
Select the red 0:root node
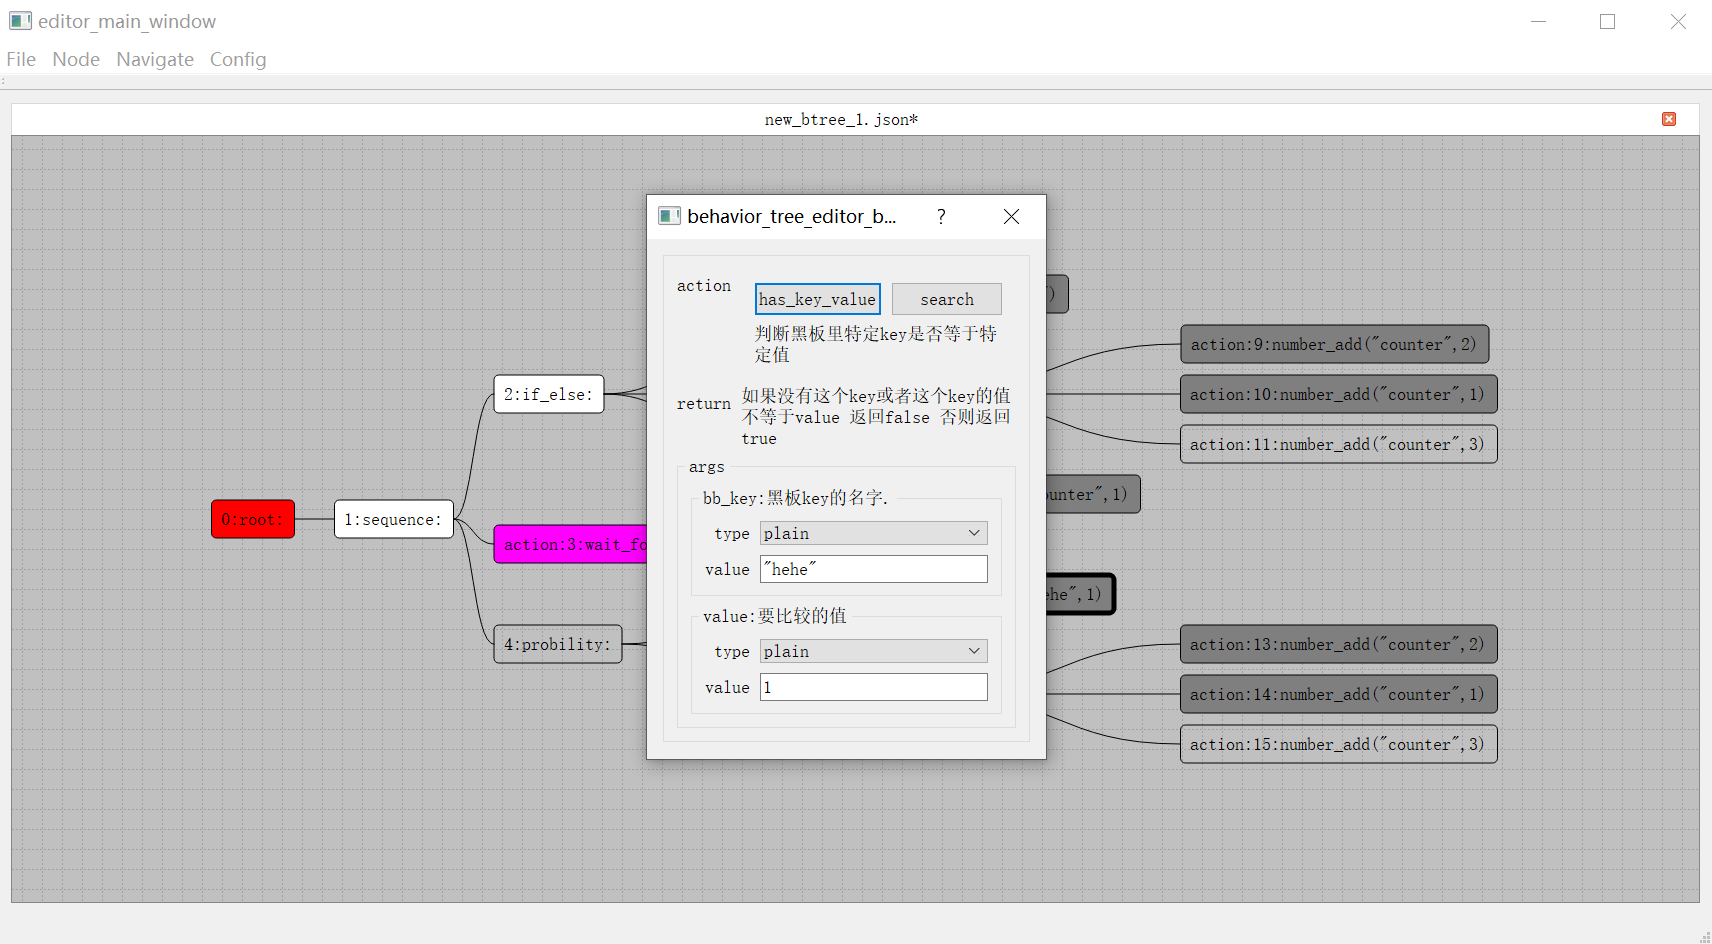(253, 519)
